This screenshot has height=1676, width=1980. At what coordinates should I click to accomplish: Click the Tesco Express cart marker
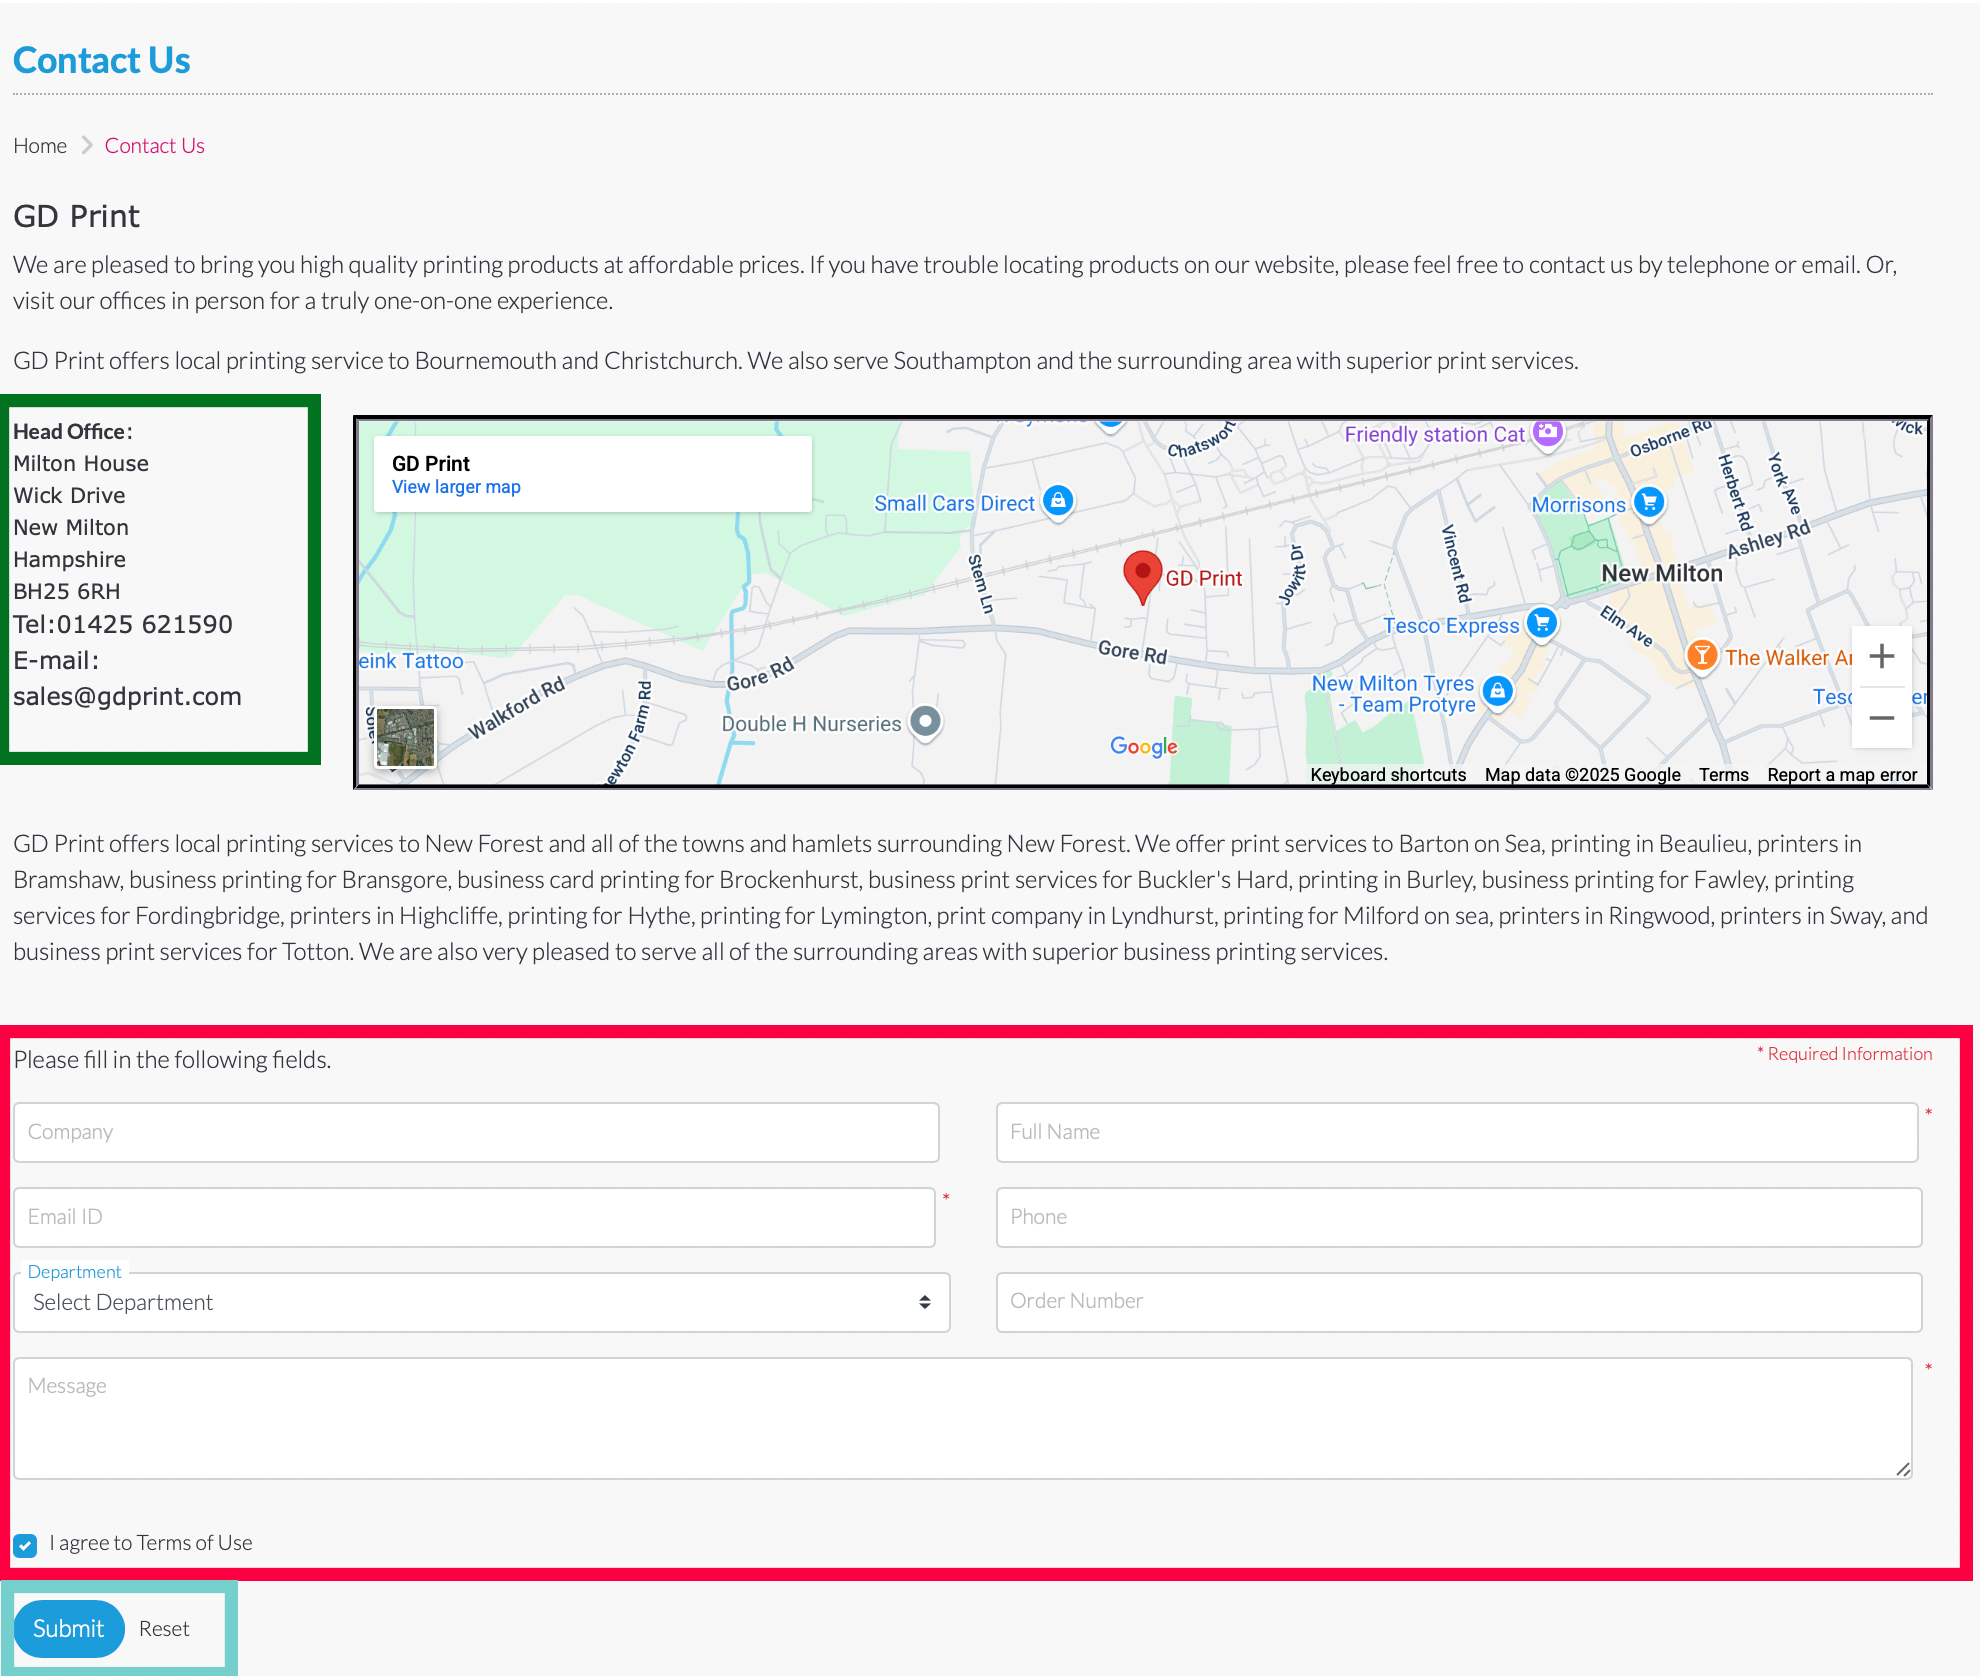[x=1542, y=623]
